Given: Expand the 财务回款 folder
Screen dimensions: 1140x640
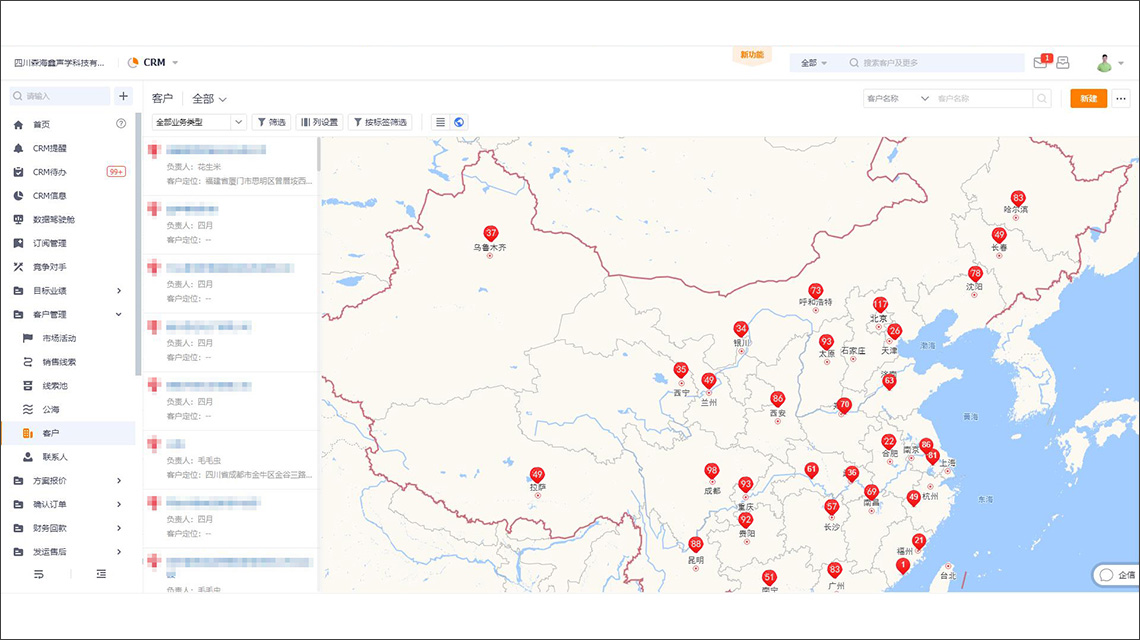Looking at the screenshot, I should click(x=68, y=529).
